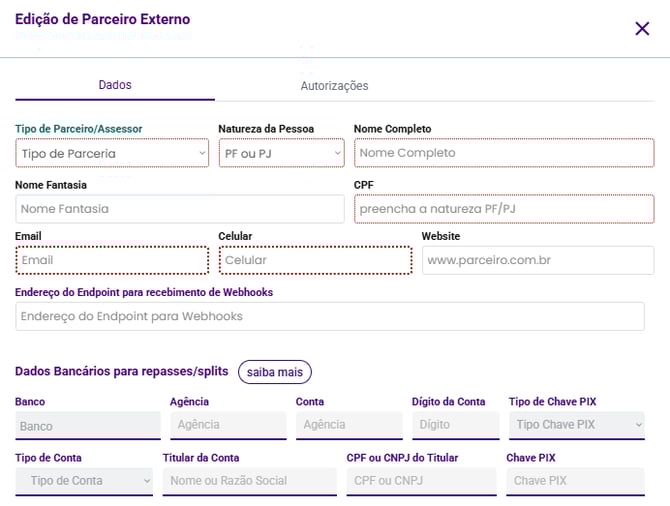670x506 pixels.
Task: Focus the Nome Completo input field
Action: pyautogui.click(x=503, y=153)
